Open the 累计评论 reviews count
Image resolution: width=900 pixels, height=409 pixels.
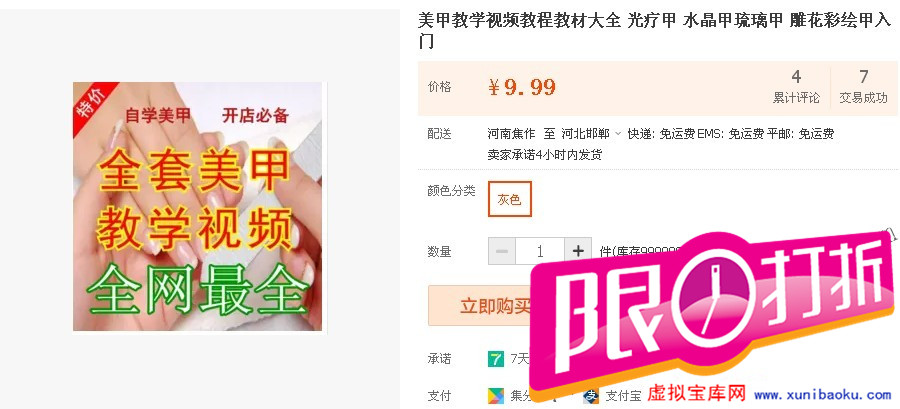[796, 87]
